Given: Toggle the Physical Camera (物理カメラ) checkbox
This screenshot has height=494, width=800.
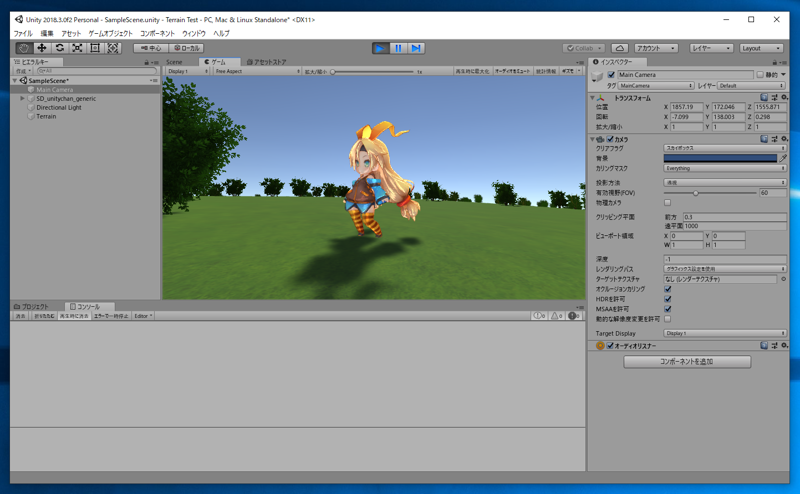Looking at the screenshot, I should click(x=667, y=203).
